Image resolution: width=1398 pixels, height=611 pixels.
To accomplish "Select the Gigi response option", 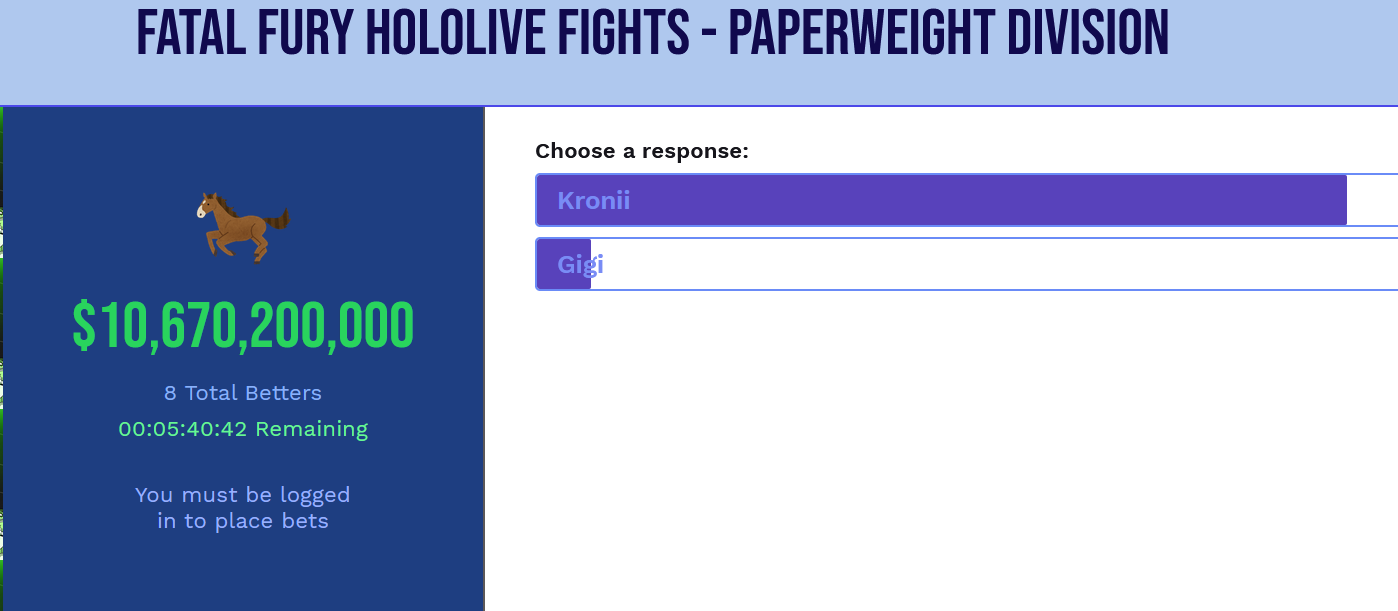I will pos(966,264).
